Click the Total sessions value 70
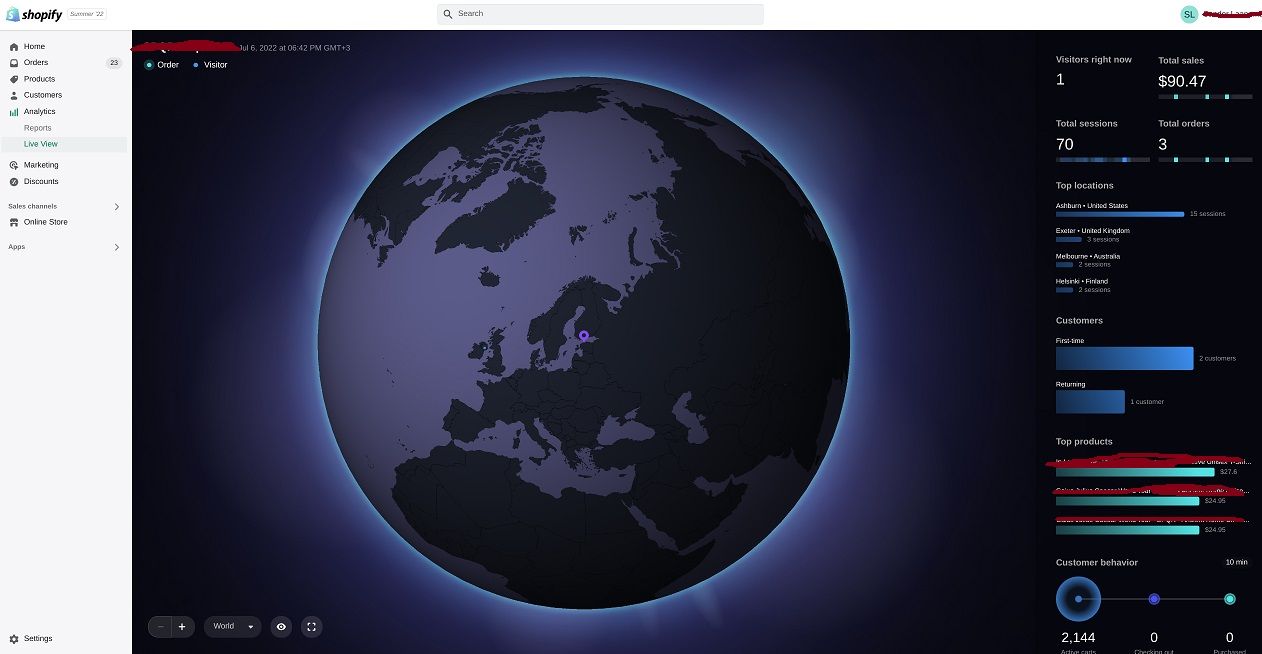Image resolution: width=1262 pixels, height=654 pixels. click(x=1065, y=145)
